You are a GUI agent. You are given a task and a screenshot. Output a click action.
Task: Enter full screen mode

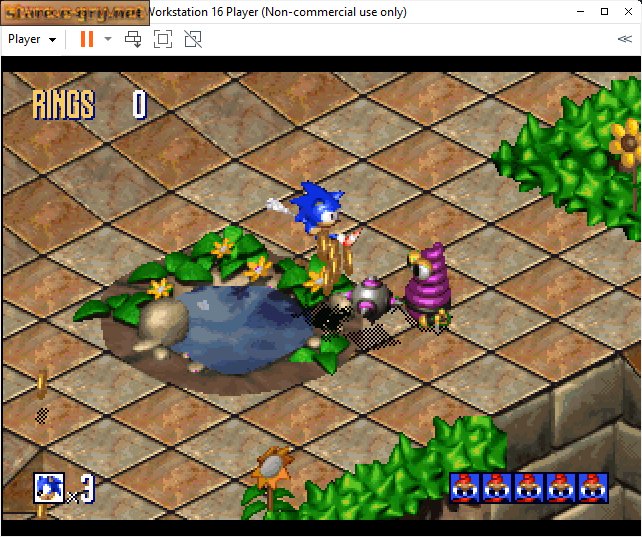point(163,39)
